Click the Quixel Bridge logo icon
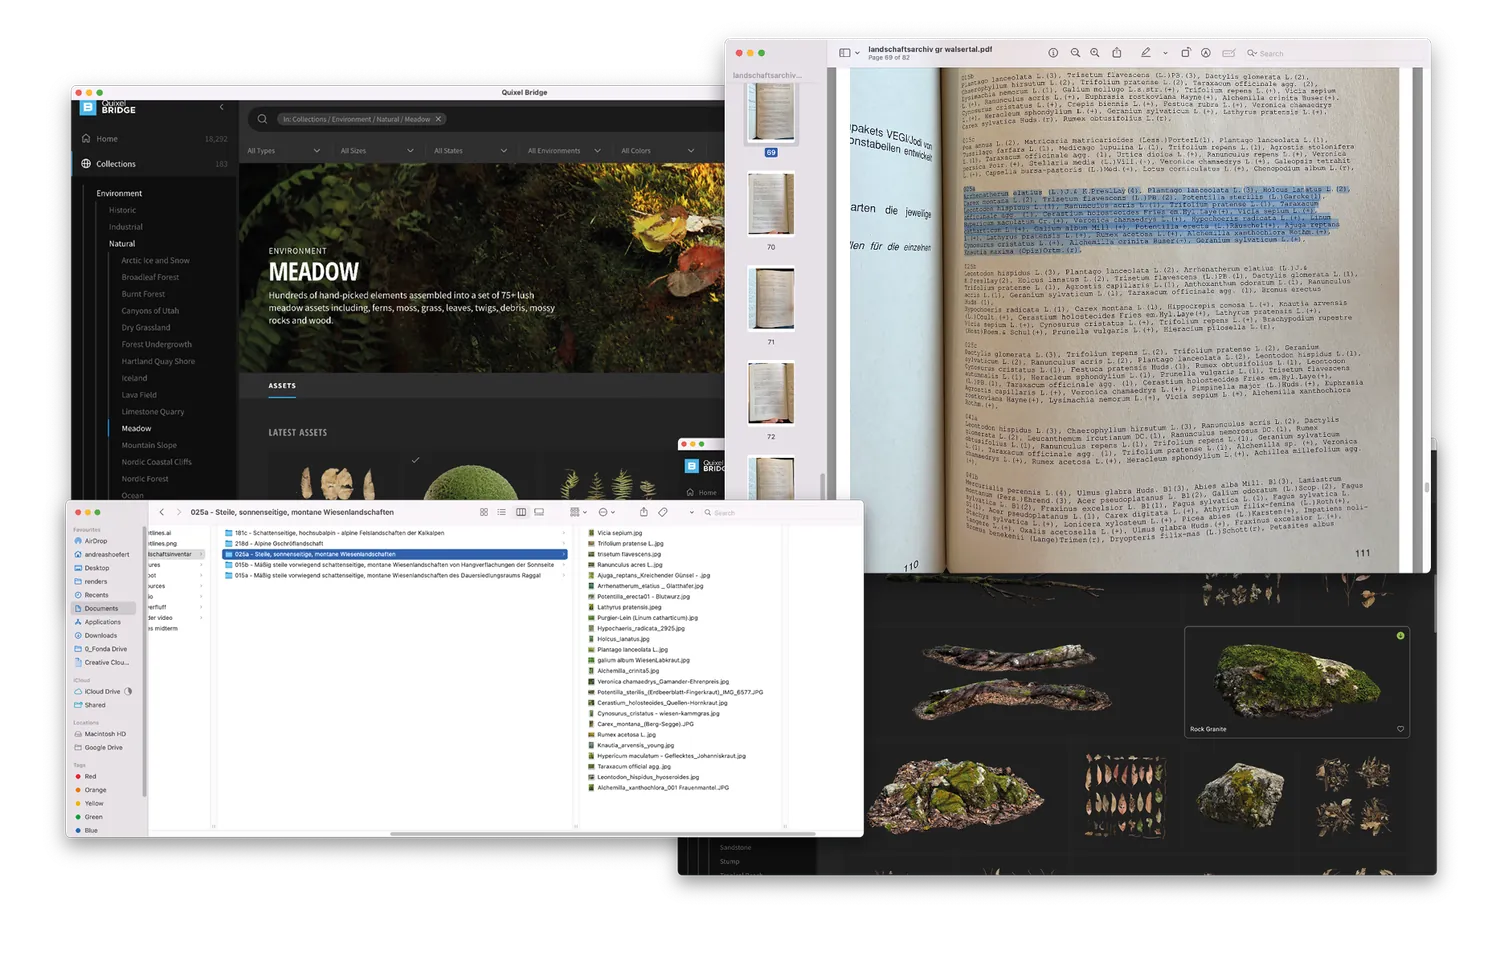Screen dimensions: 1500x971 (x=88, y=108)
